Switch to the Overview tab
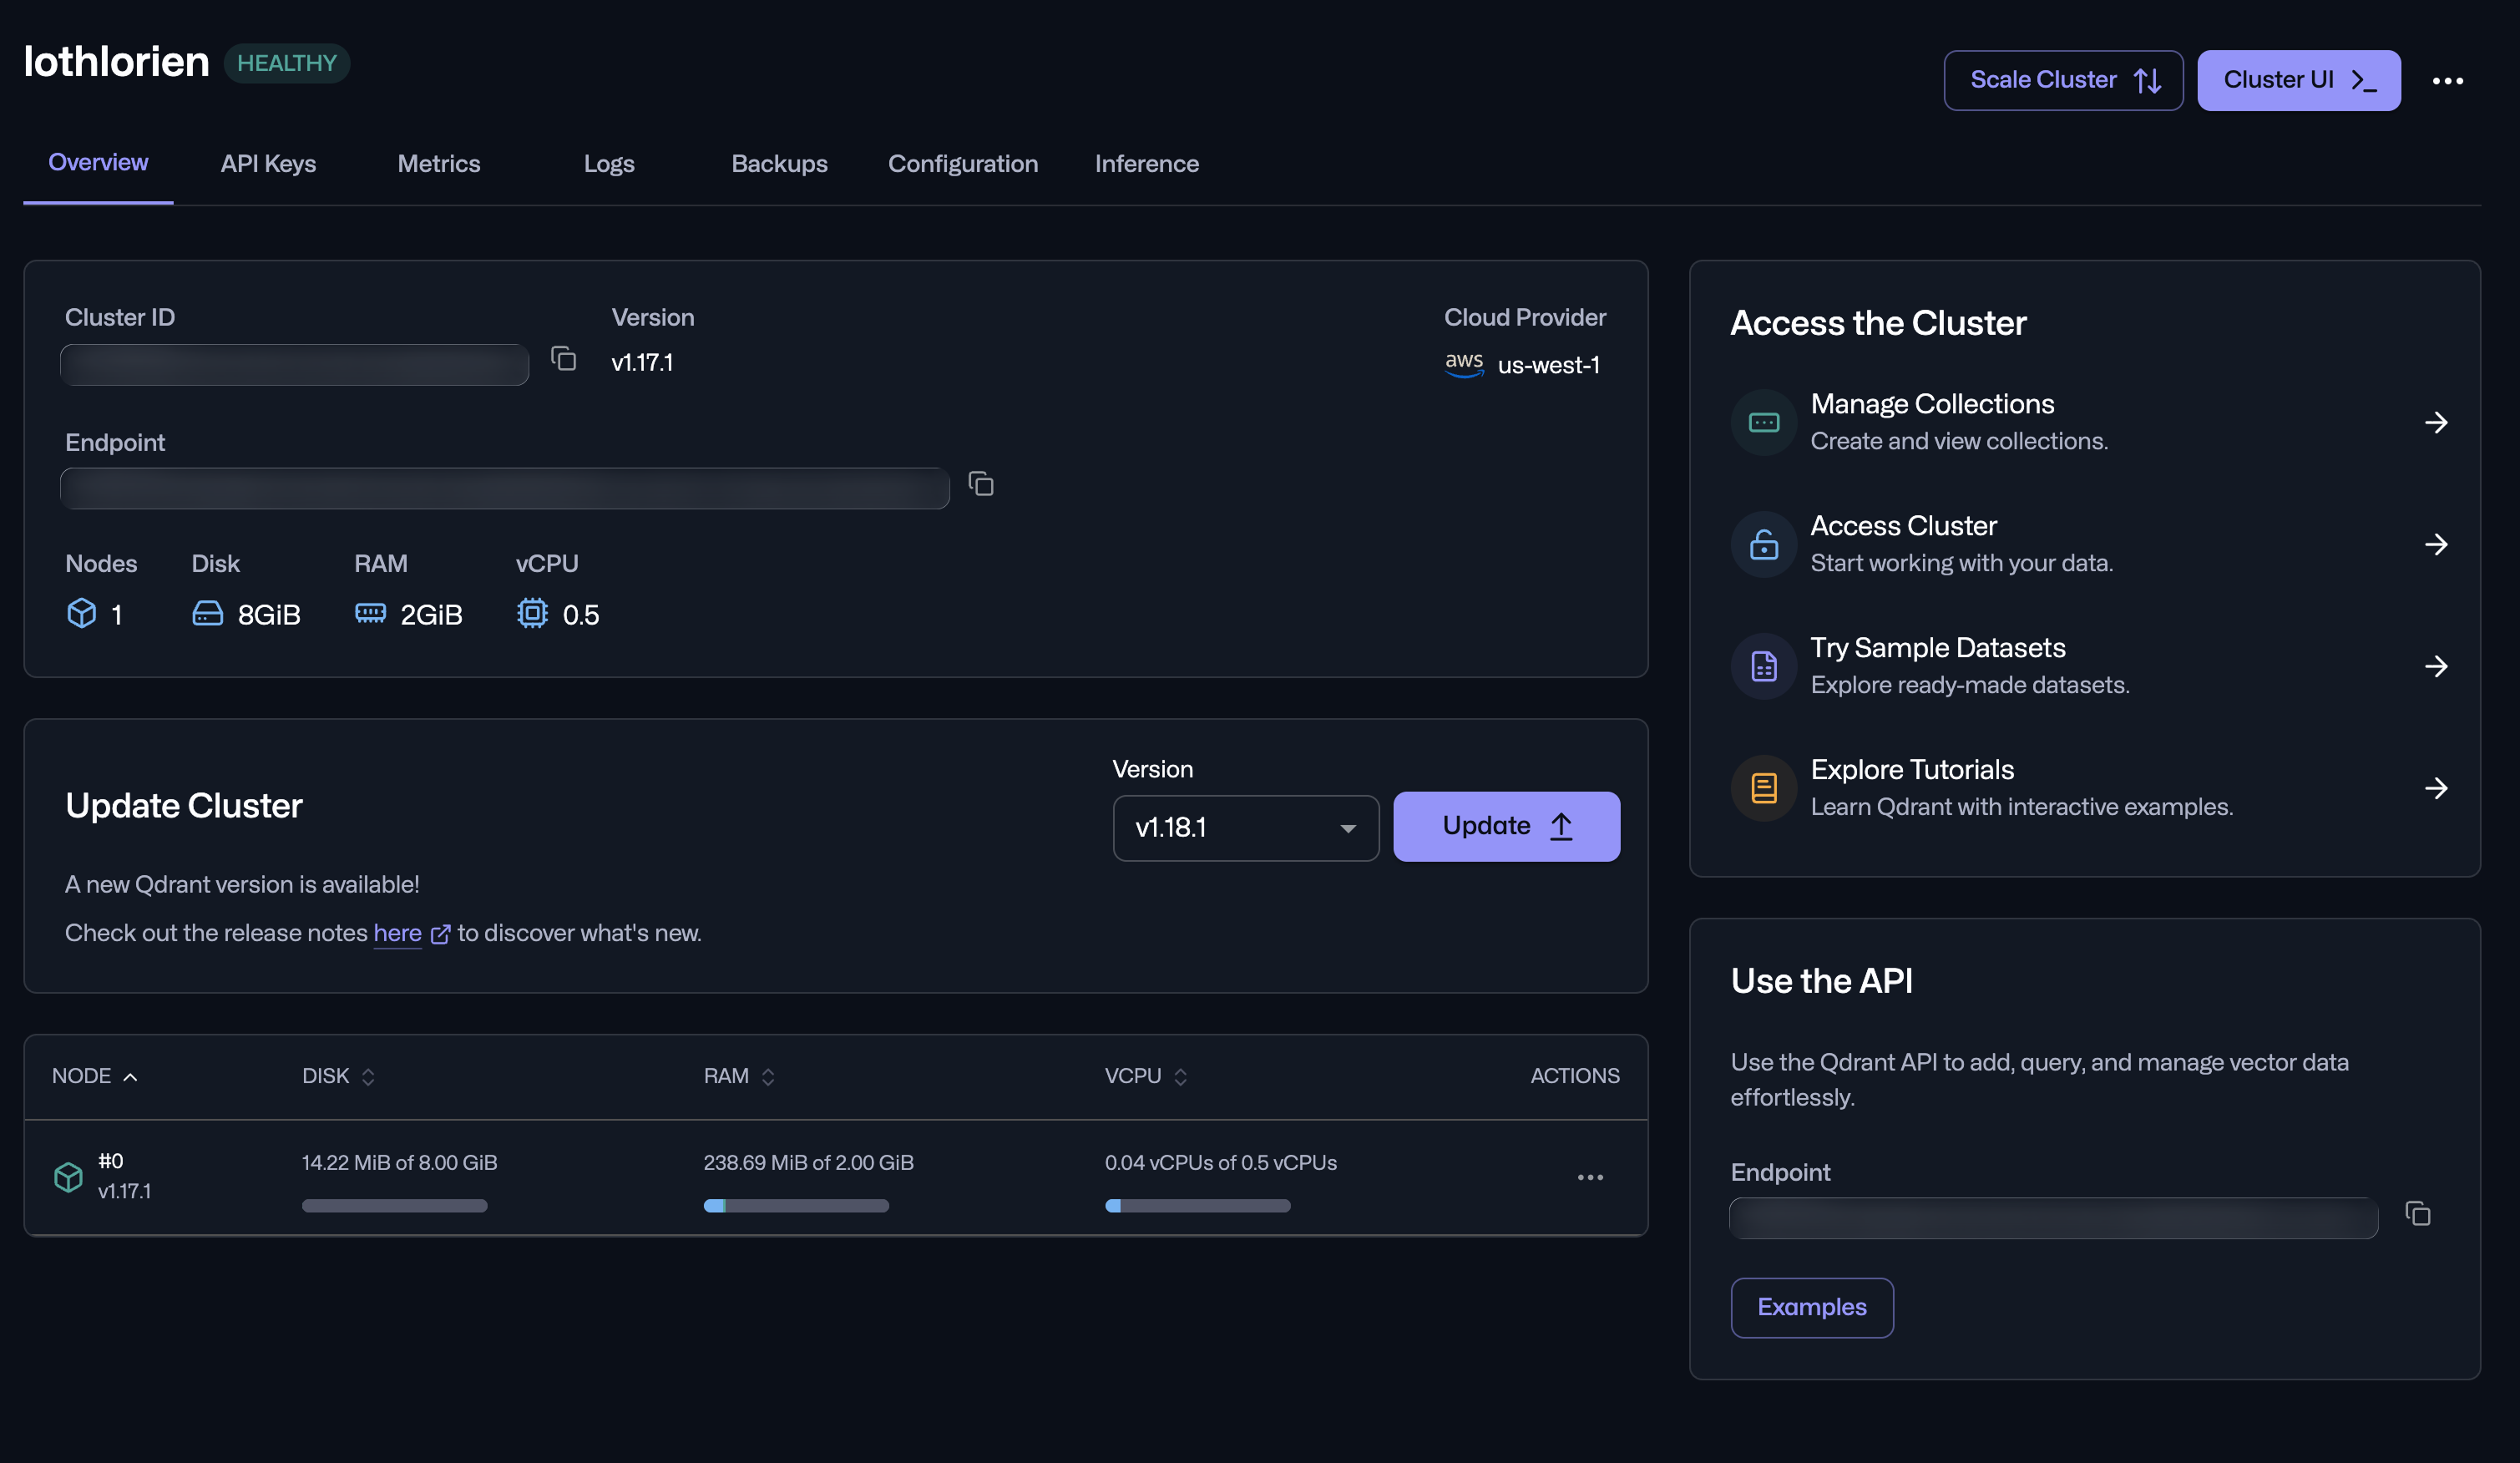2520x1463 pixels. coord(98,163)
